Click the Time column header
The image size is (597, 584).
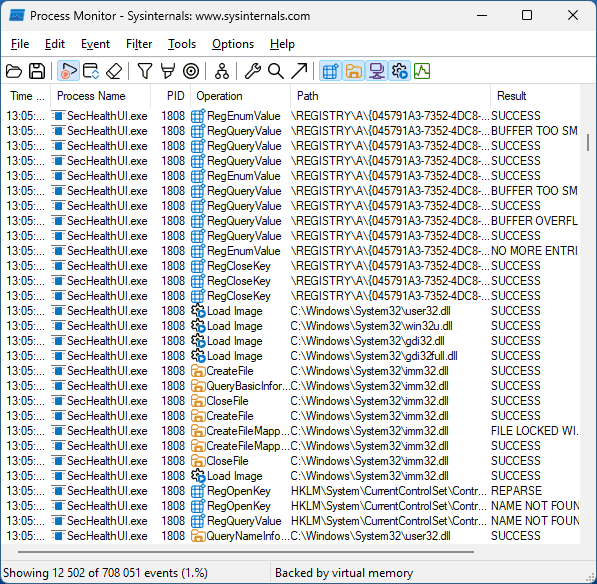click(26, 96)
